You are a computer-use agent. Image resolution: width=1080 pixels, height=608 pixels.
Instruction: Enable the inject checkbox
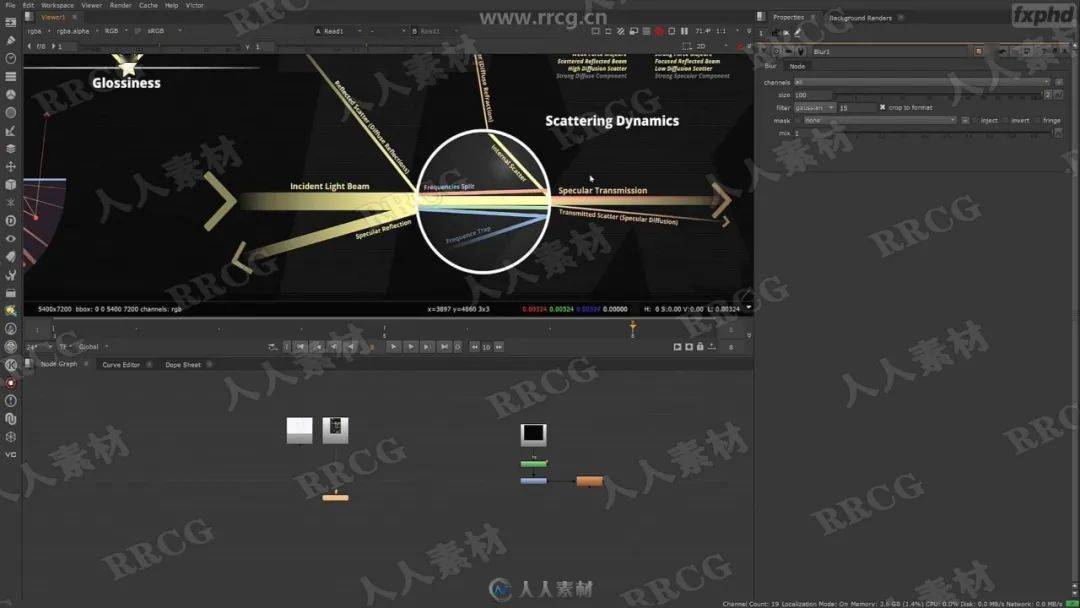(975, 120)
